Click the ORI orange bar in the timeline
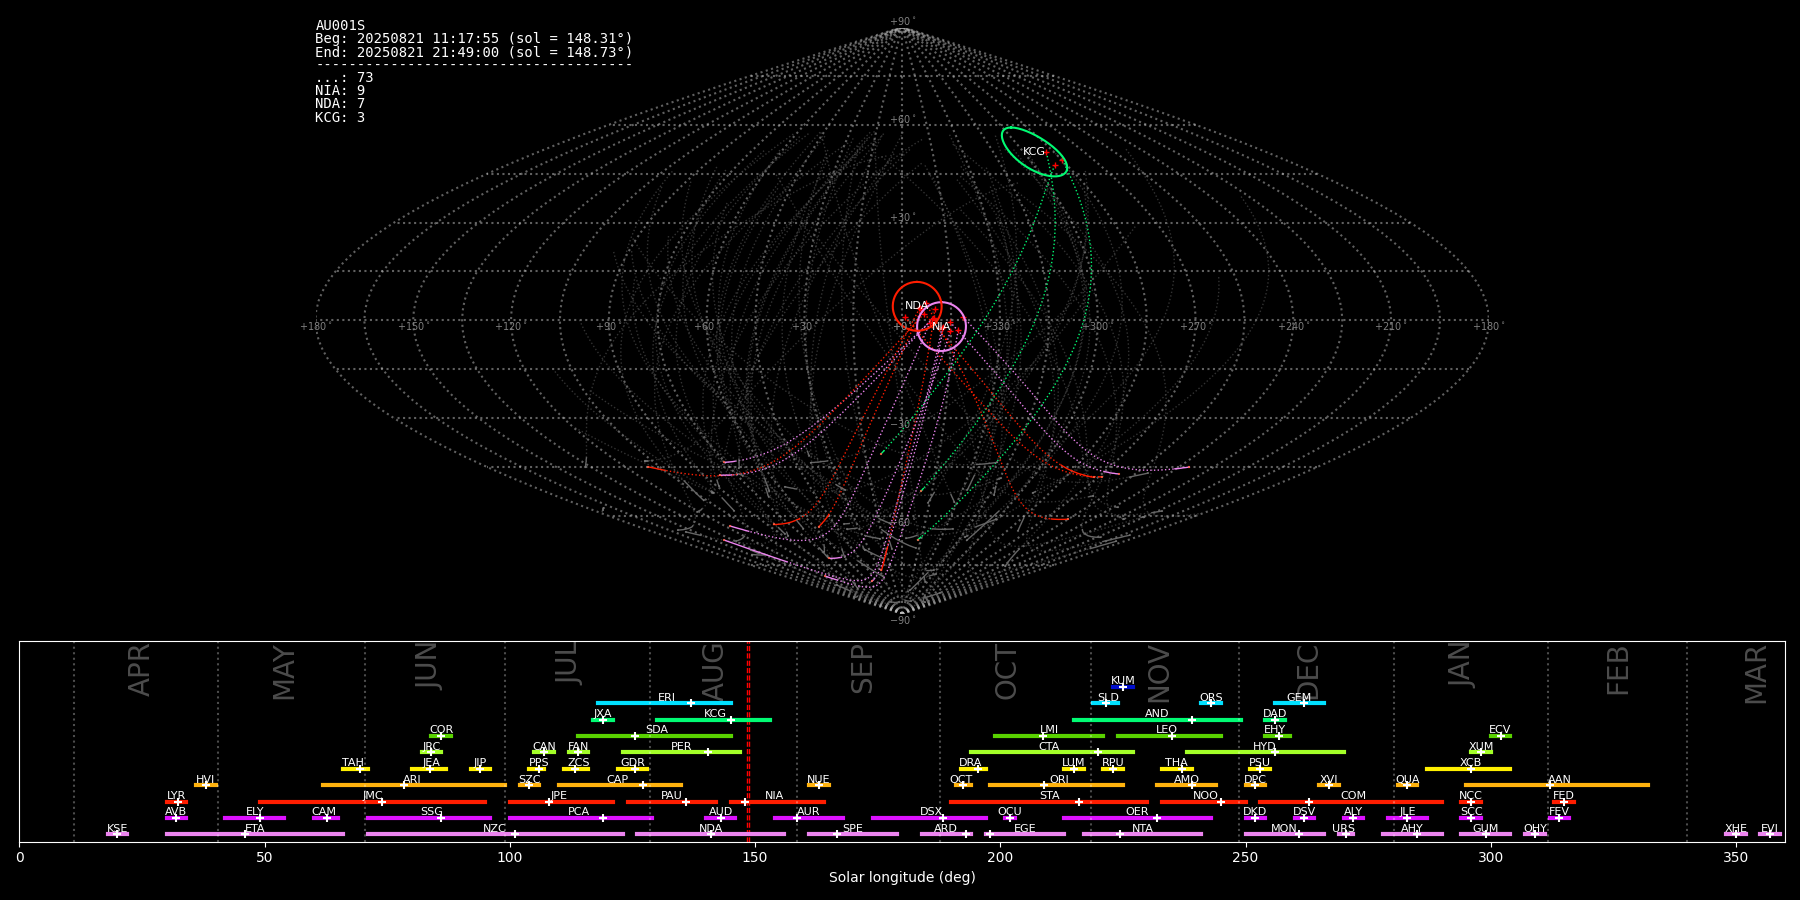Viewport: 1800px width, 900px height. (1056, 785)
